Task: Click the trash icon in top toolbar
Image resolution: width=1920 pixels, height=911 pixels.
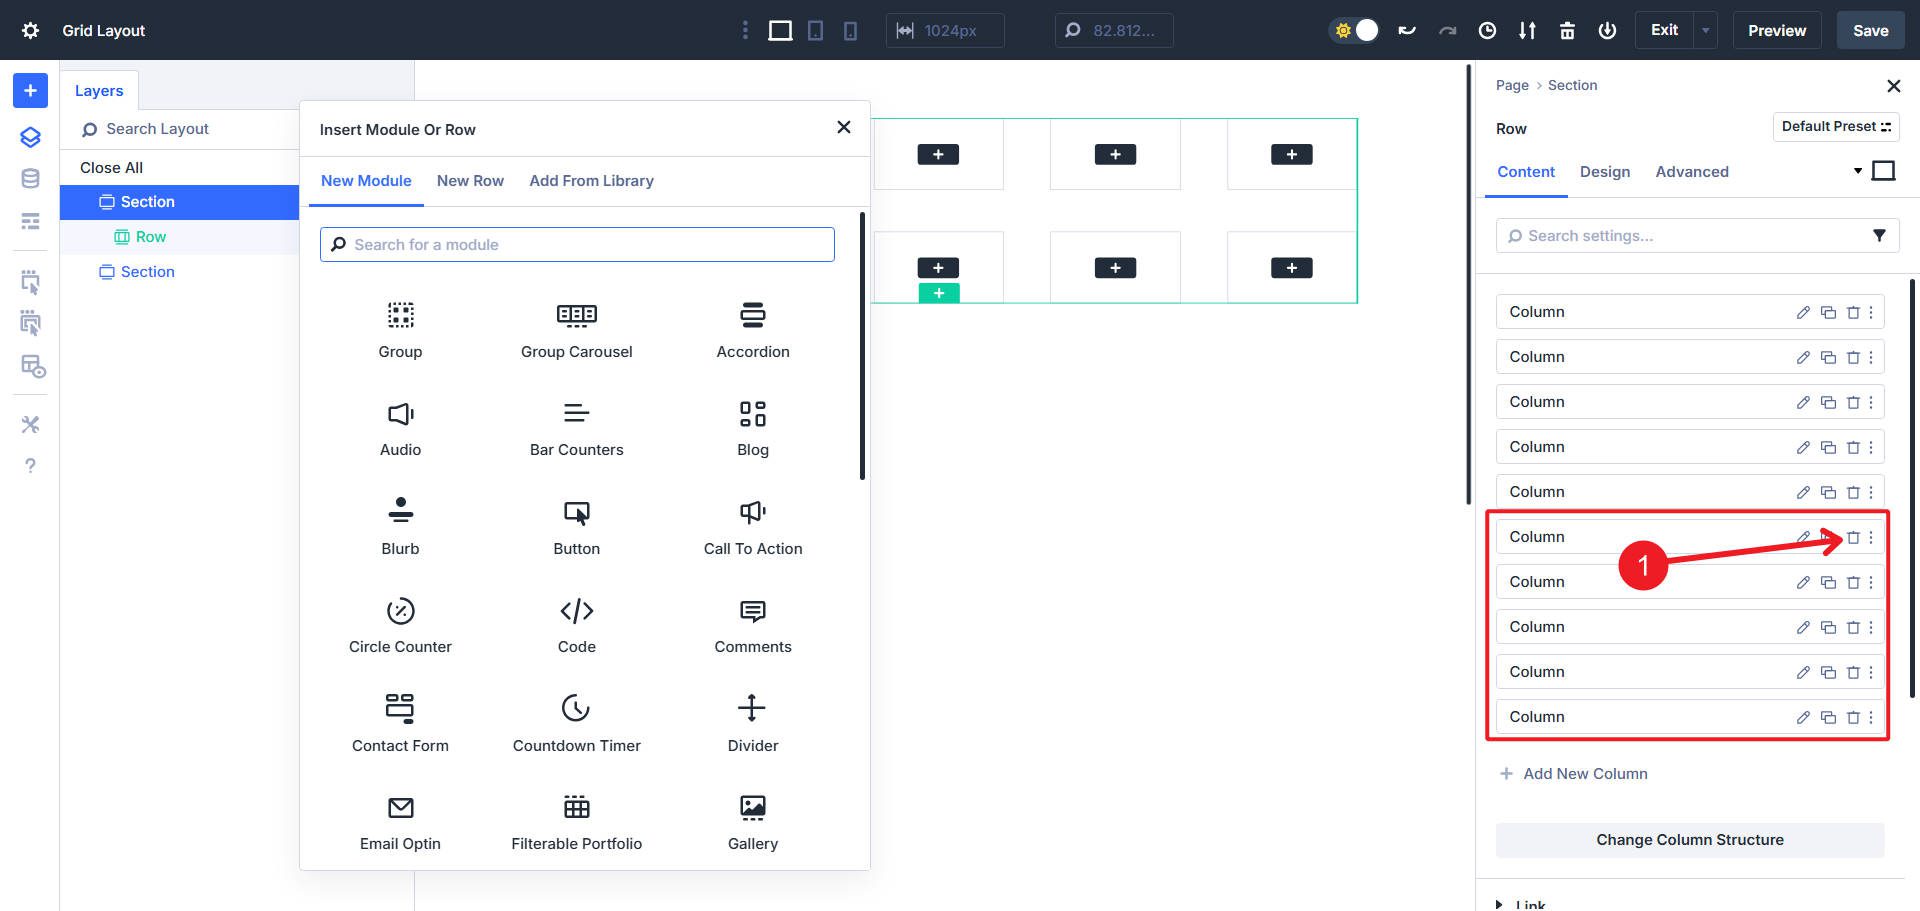Action: click(1567, 31)
